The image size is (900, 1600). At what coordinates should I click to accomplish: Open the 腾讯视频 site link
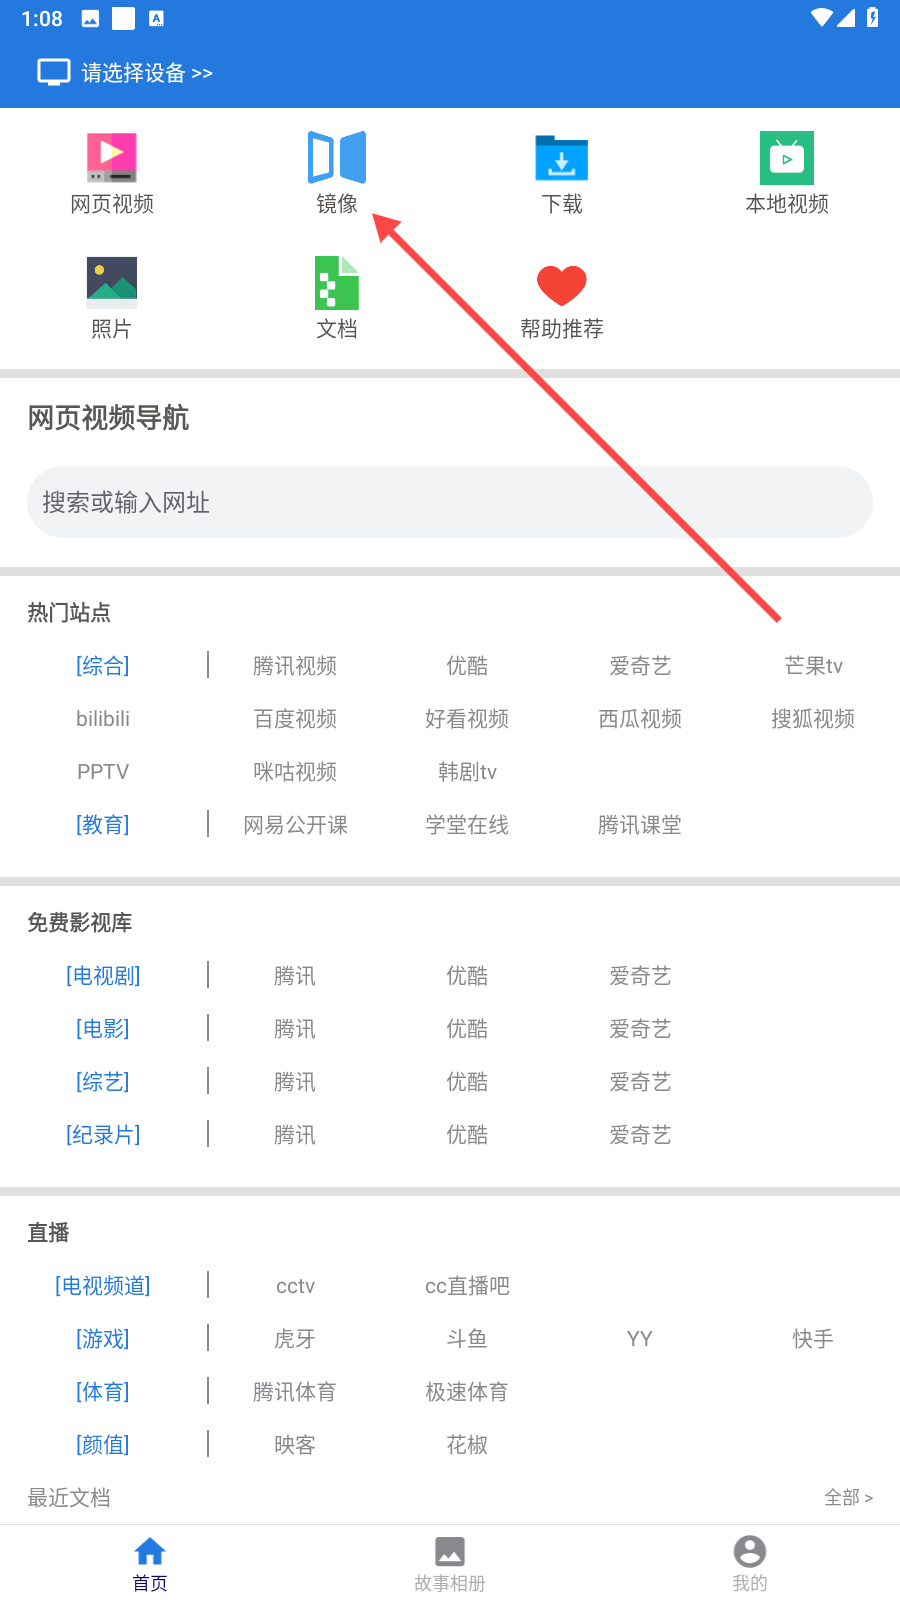click(295, 666)
